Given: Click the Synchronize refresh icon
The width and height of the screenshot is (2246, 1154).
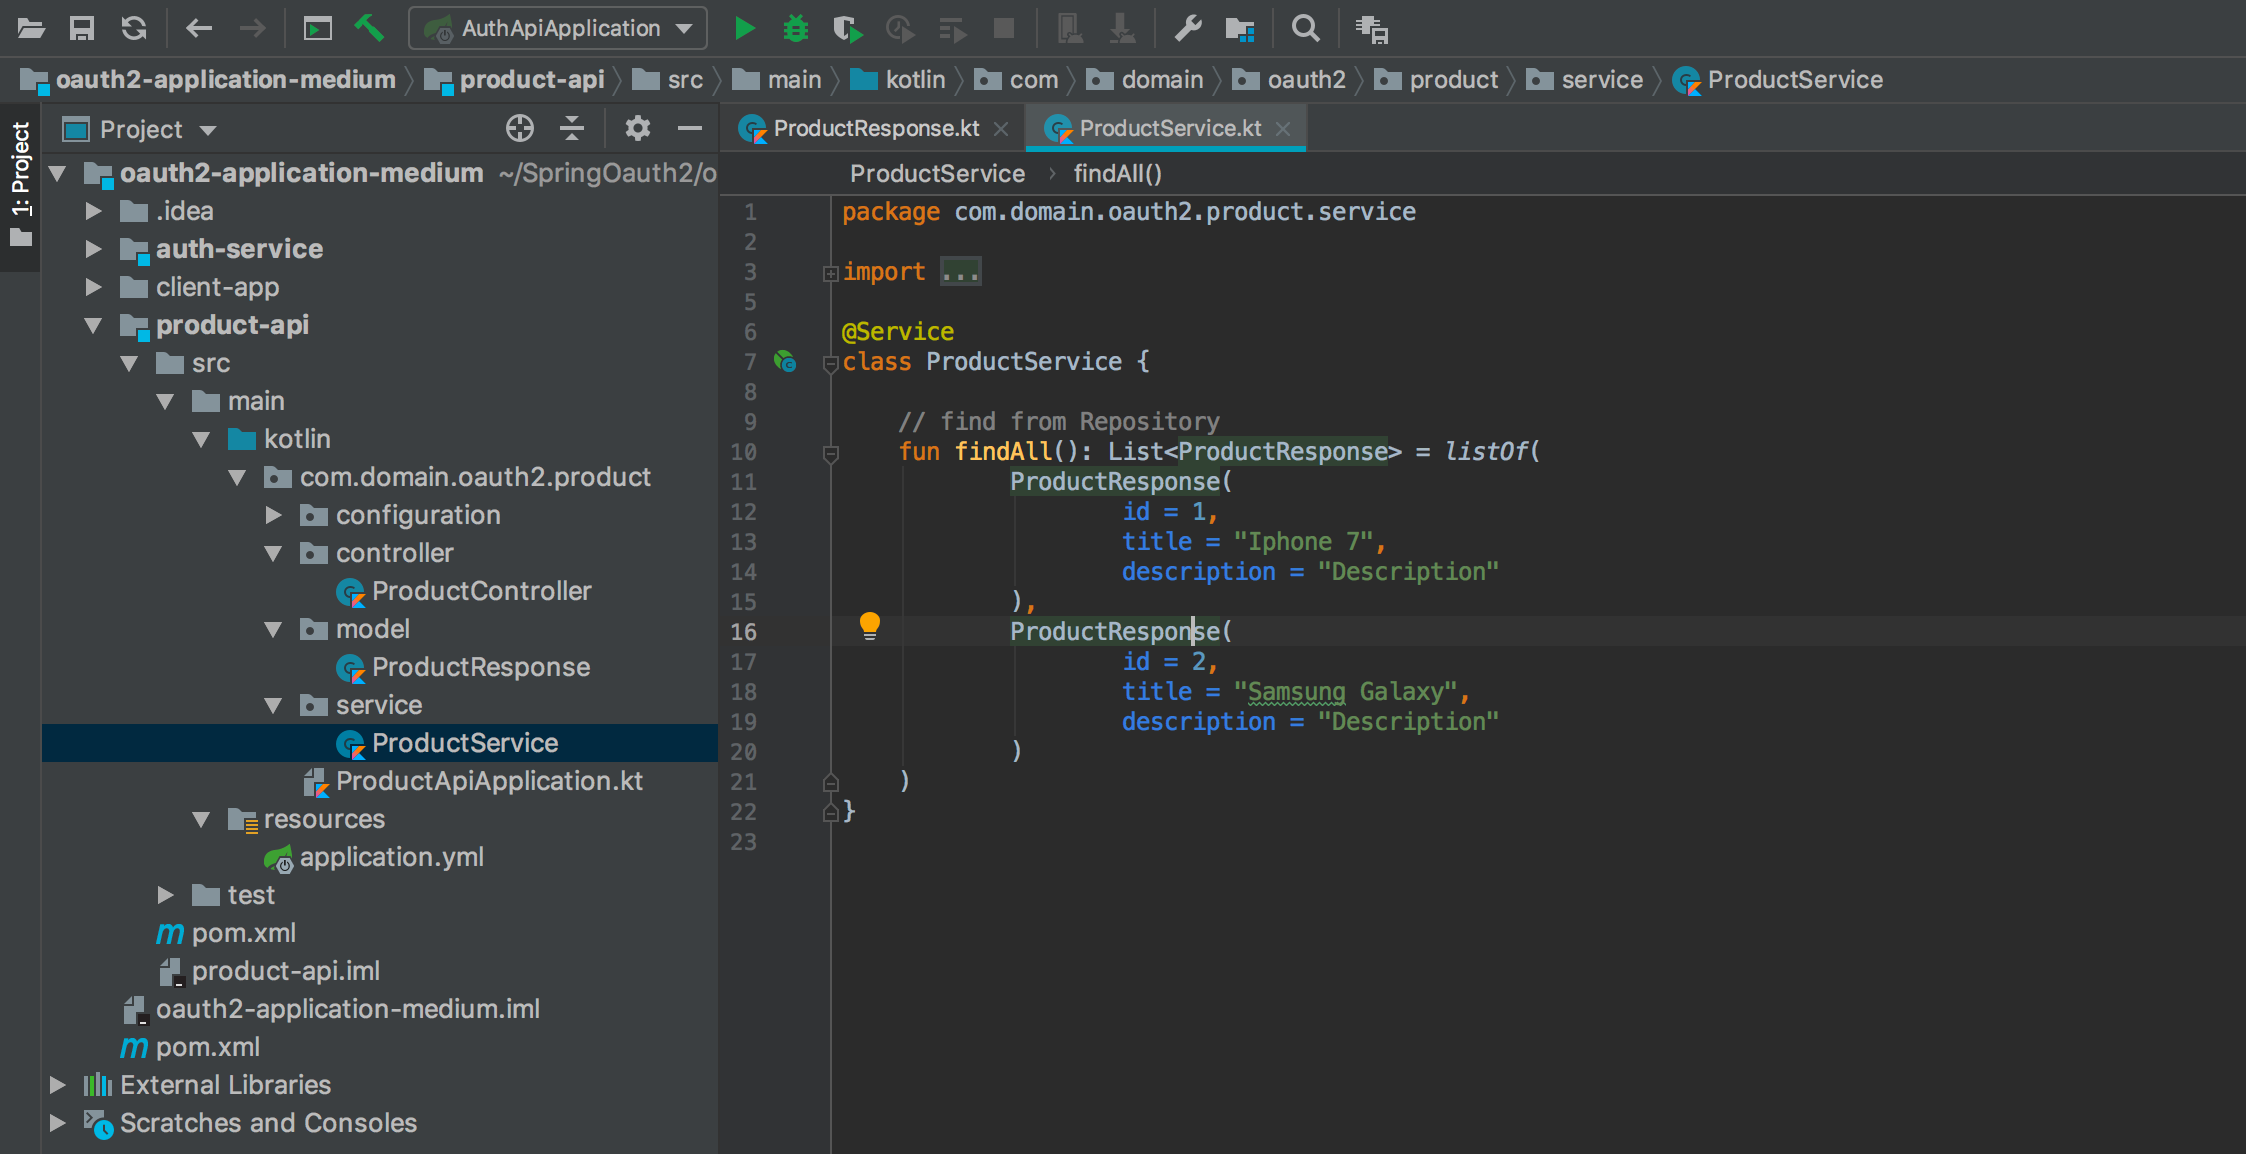Looking at the screenshot, I should 134,28.
